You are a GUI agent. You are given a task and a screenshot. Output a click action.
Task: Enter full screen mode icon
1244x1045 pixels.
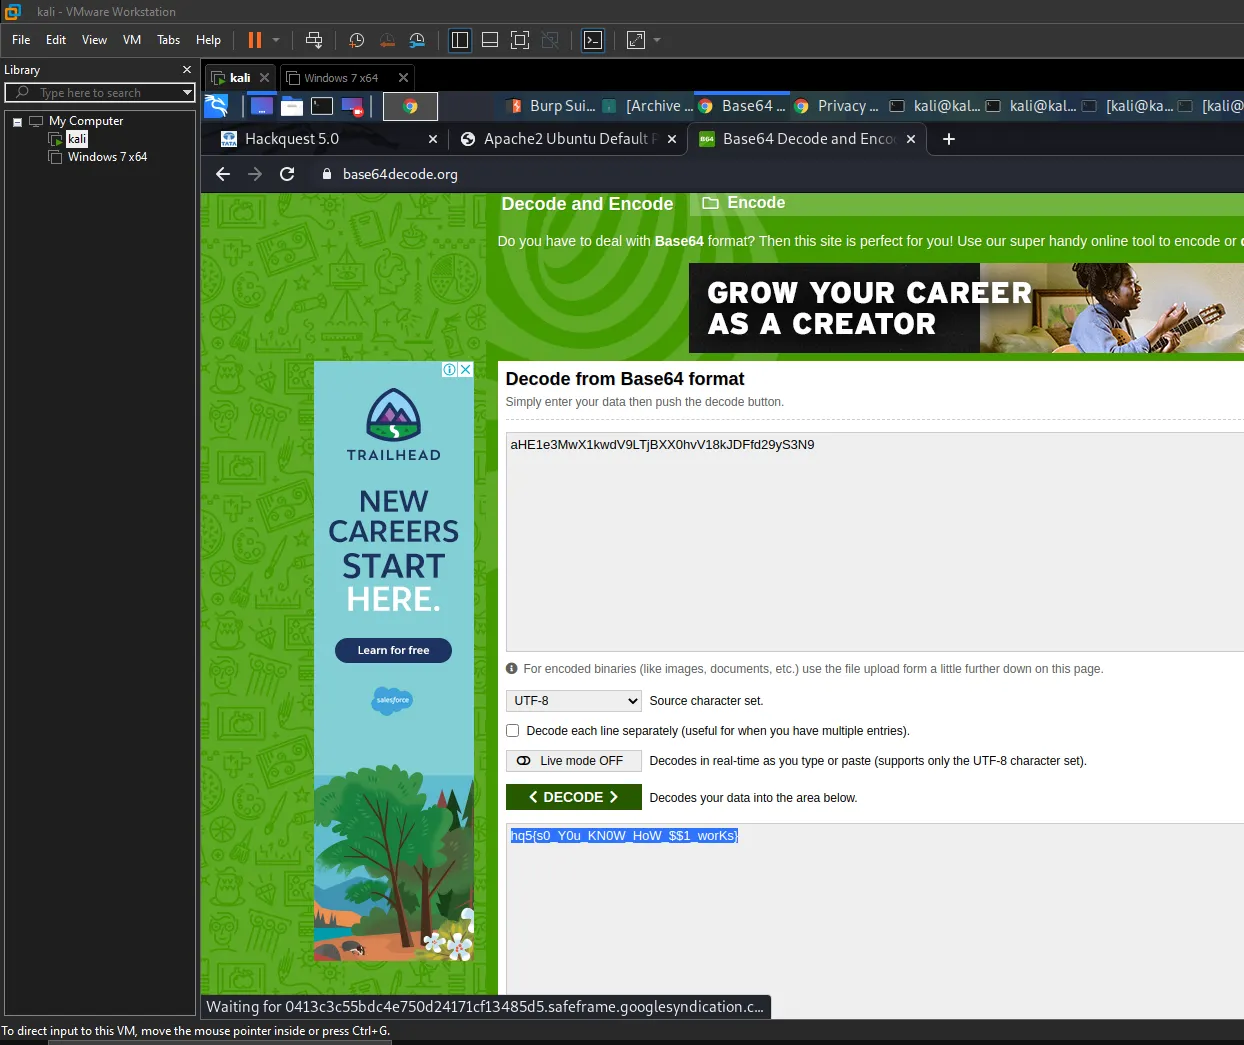tap(520, 40)
